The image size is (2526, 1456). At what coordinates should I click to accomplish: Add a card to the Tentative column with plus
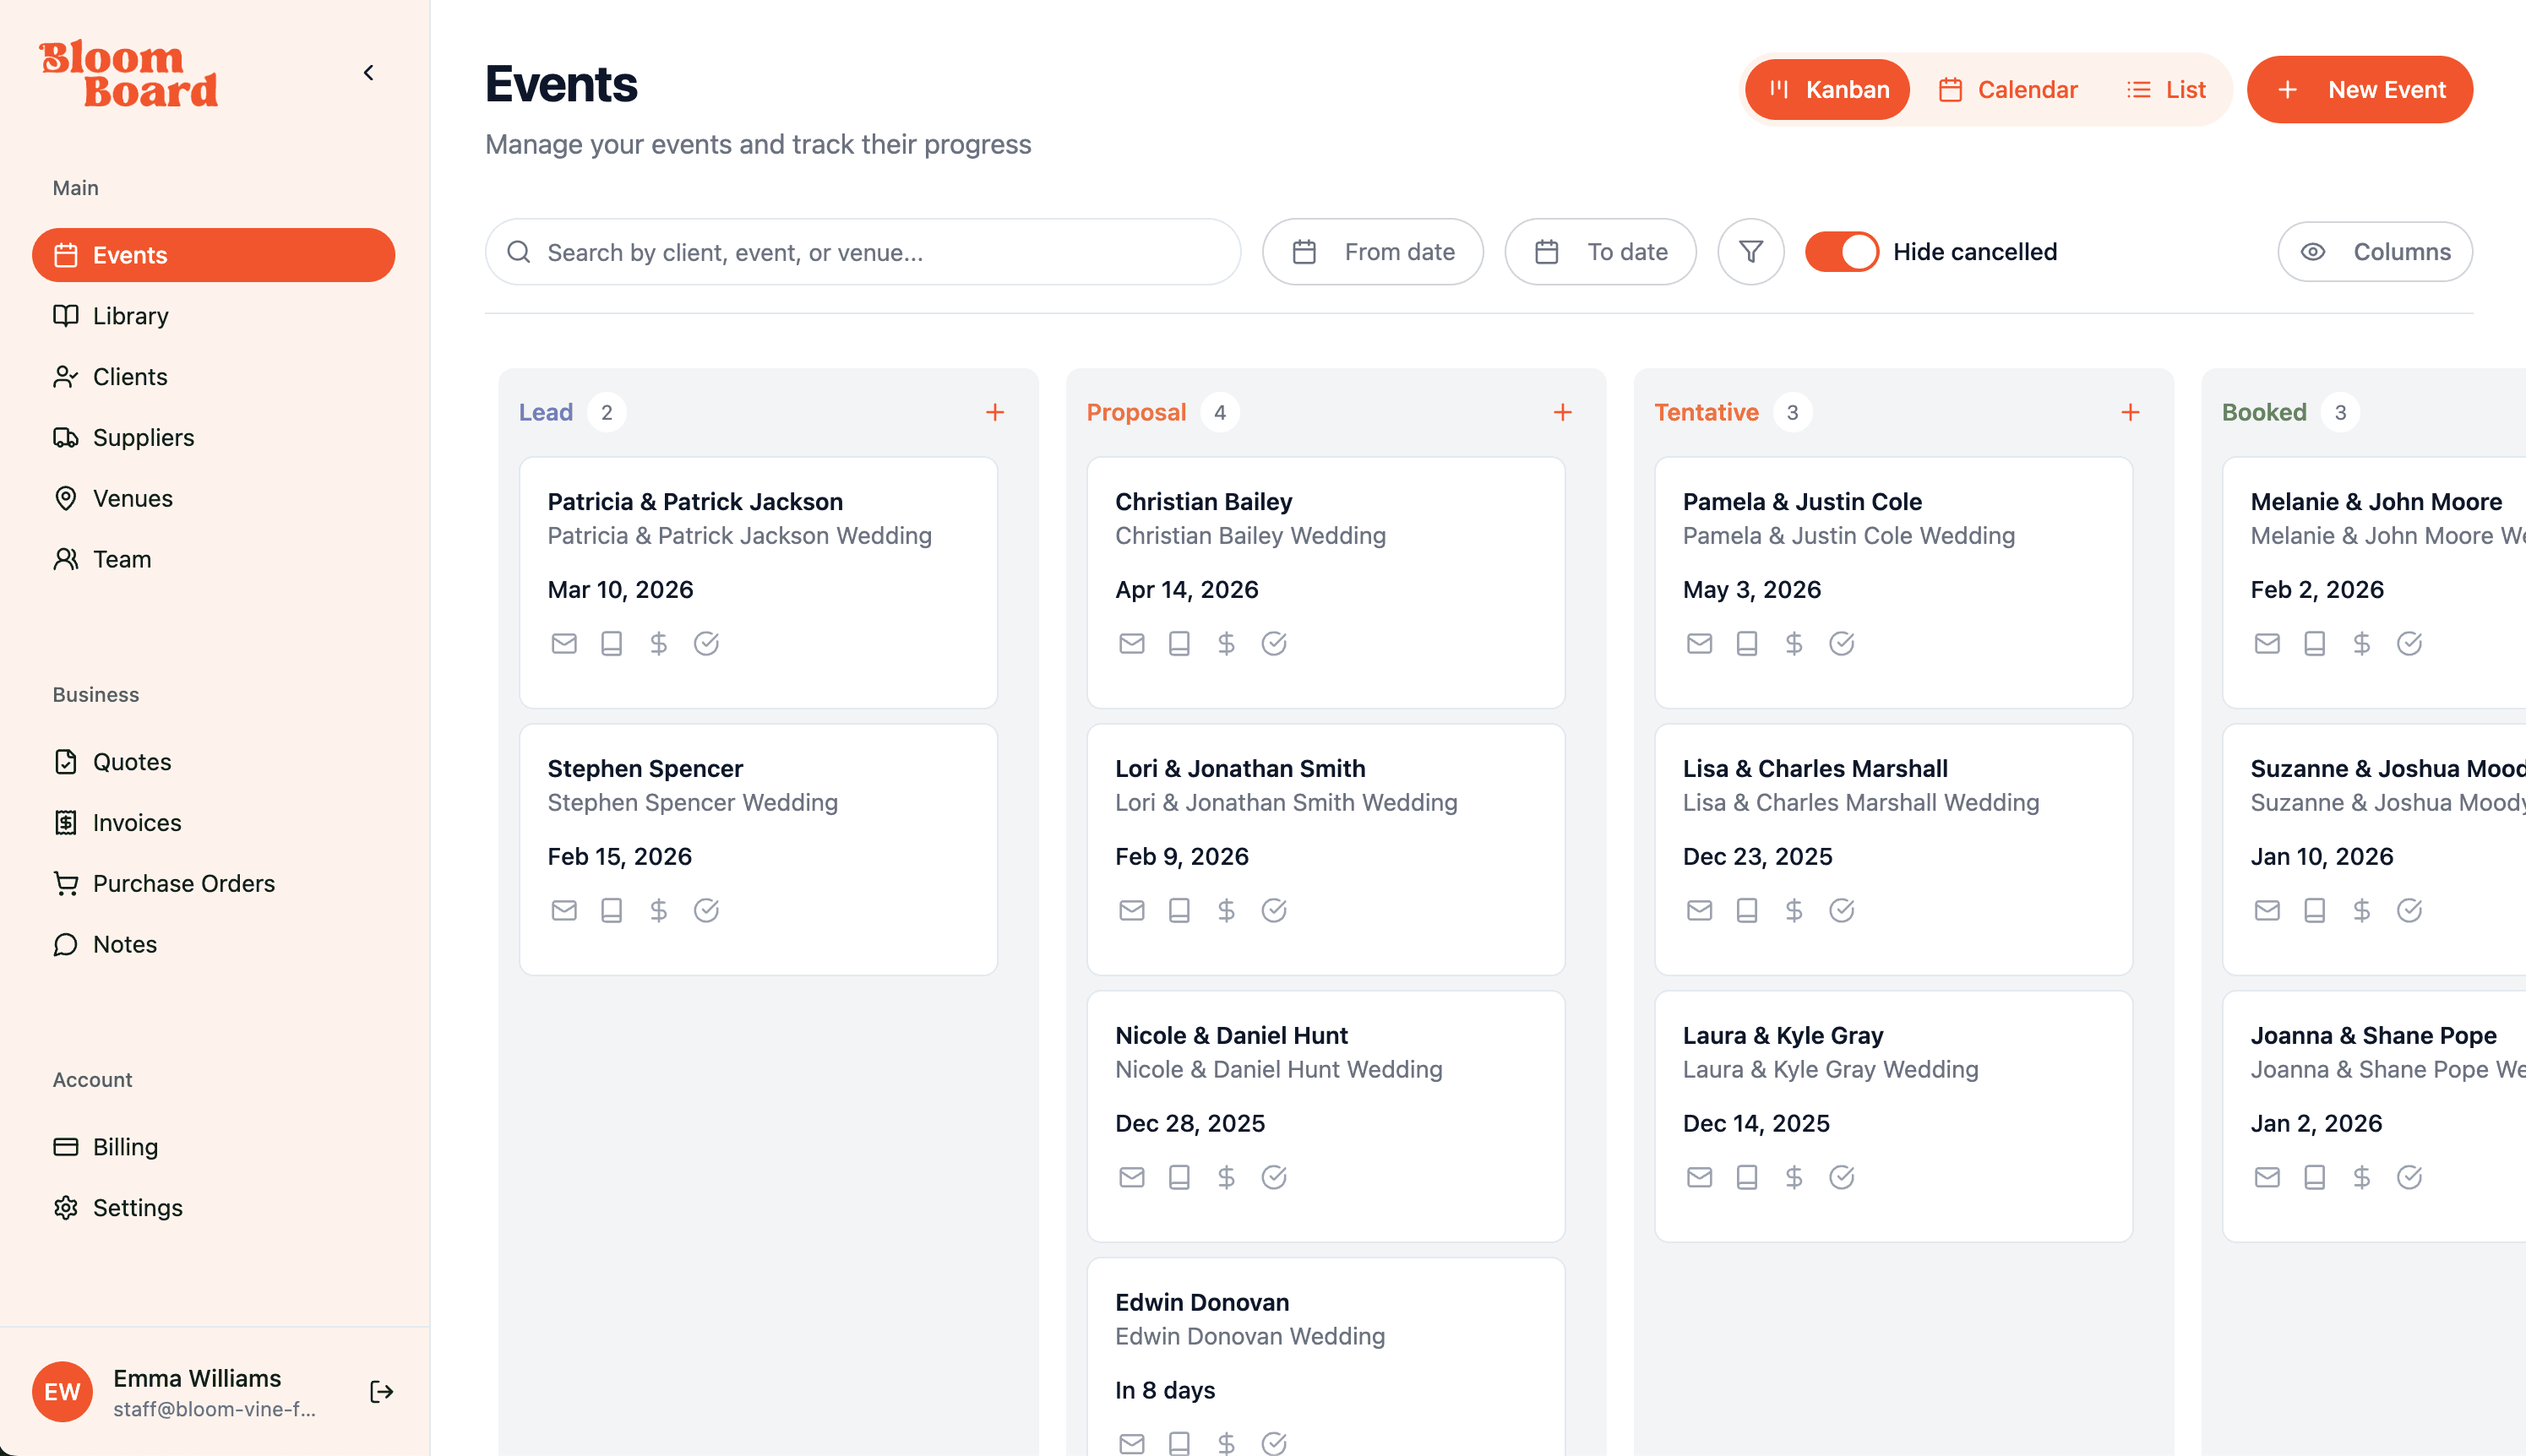tap(2130, 411)
